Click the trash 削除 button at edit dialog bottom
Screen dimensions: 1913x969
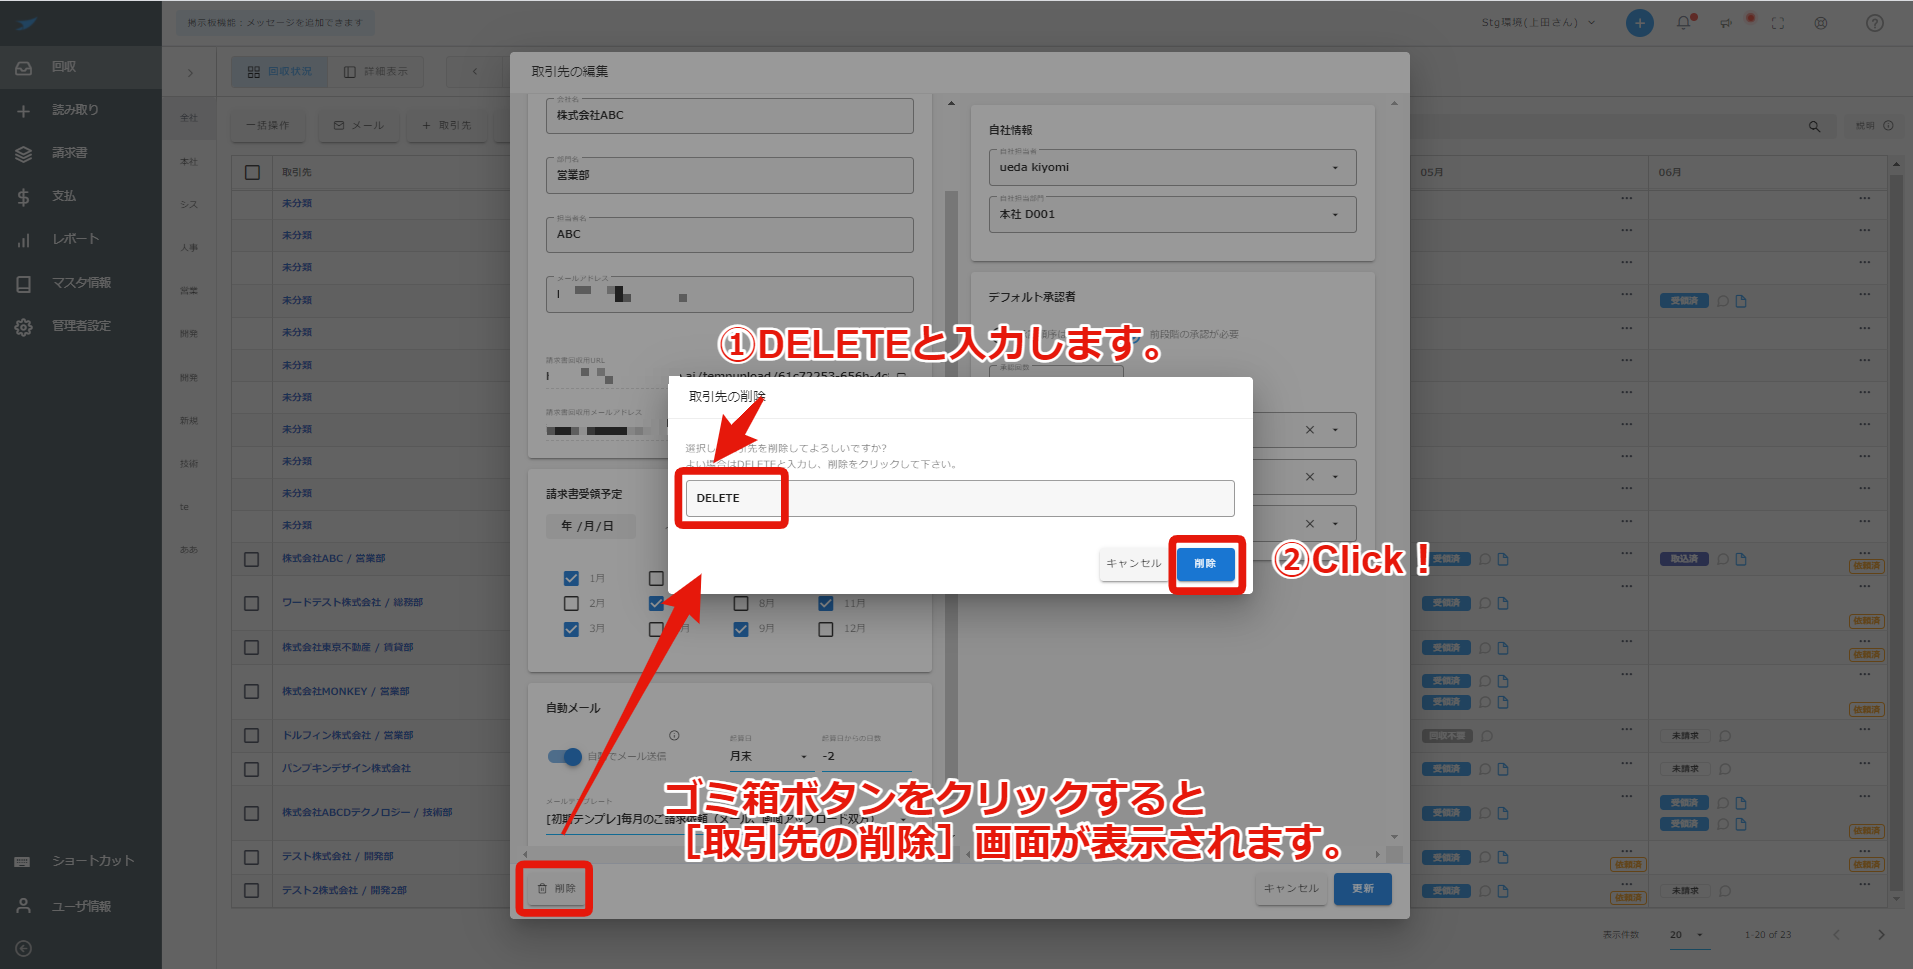point(556,889)
